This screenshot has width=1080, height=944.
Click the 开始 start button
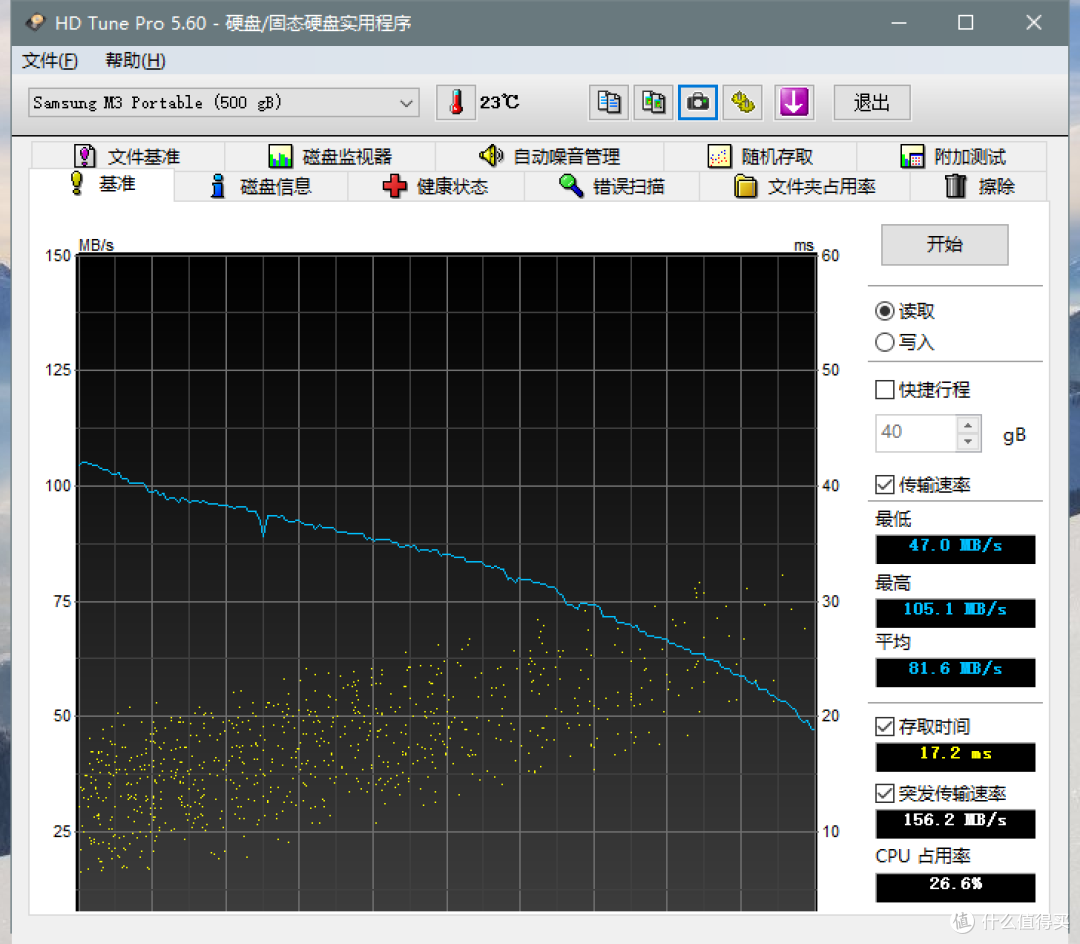tap(944, 244)
